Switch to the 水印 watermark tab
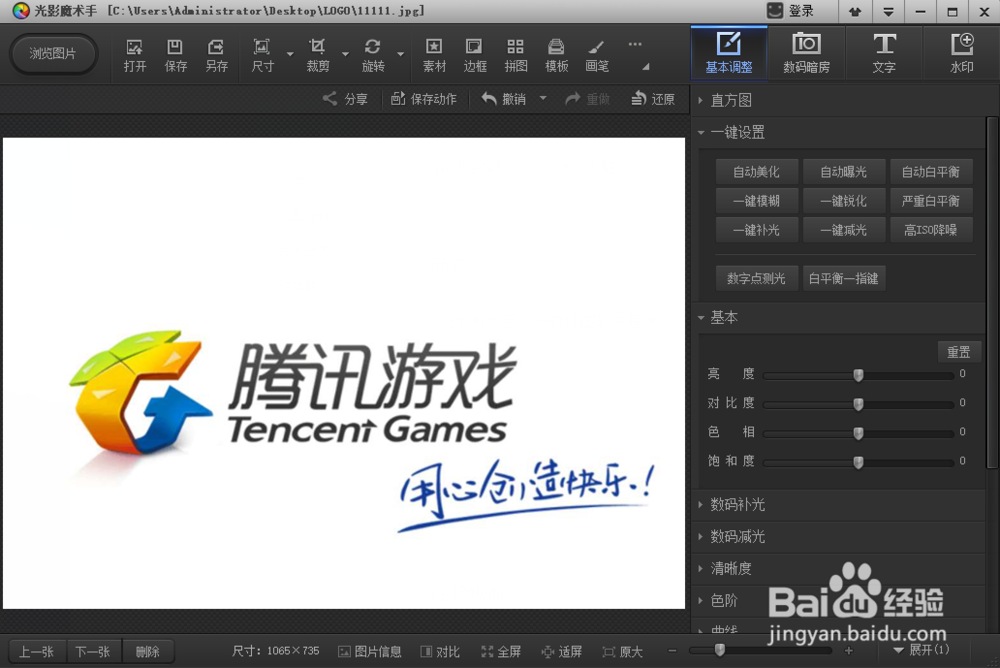The height and width of the screenshot is (668, 1000). coord(962,53)
